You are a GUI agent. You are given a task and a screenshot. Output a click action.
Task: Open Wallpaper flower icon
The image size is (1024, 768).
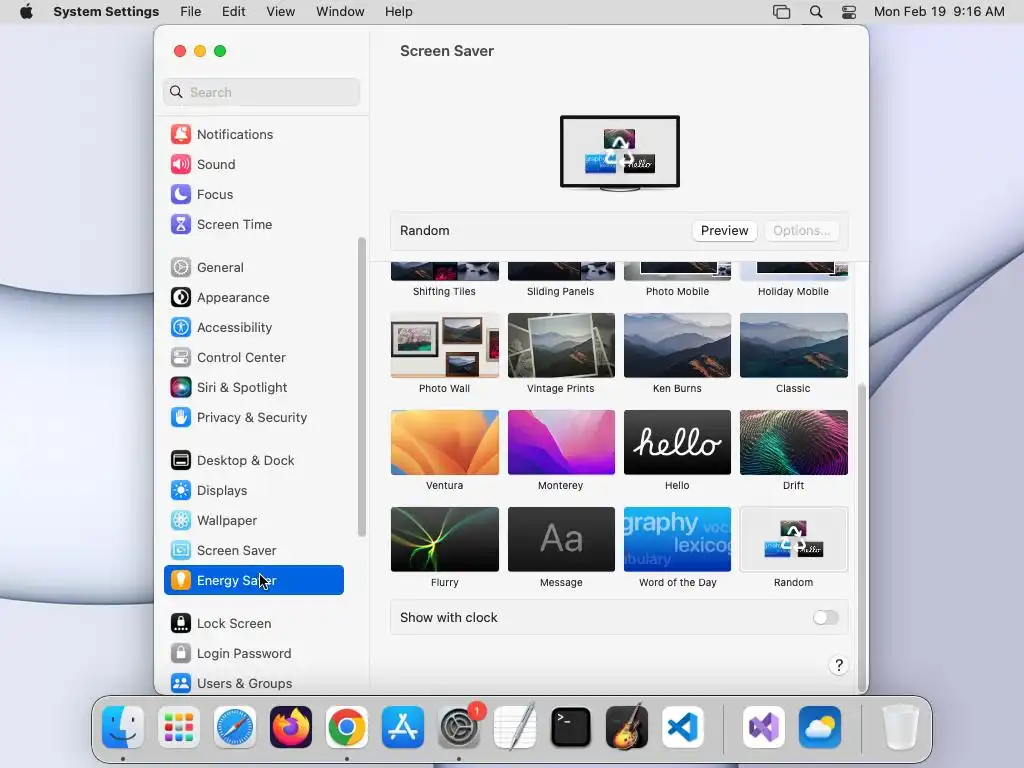181,521
